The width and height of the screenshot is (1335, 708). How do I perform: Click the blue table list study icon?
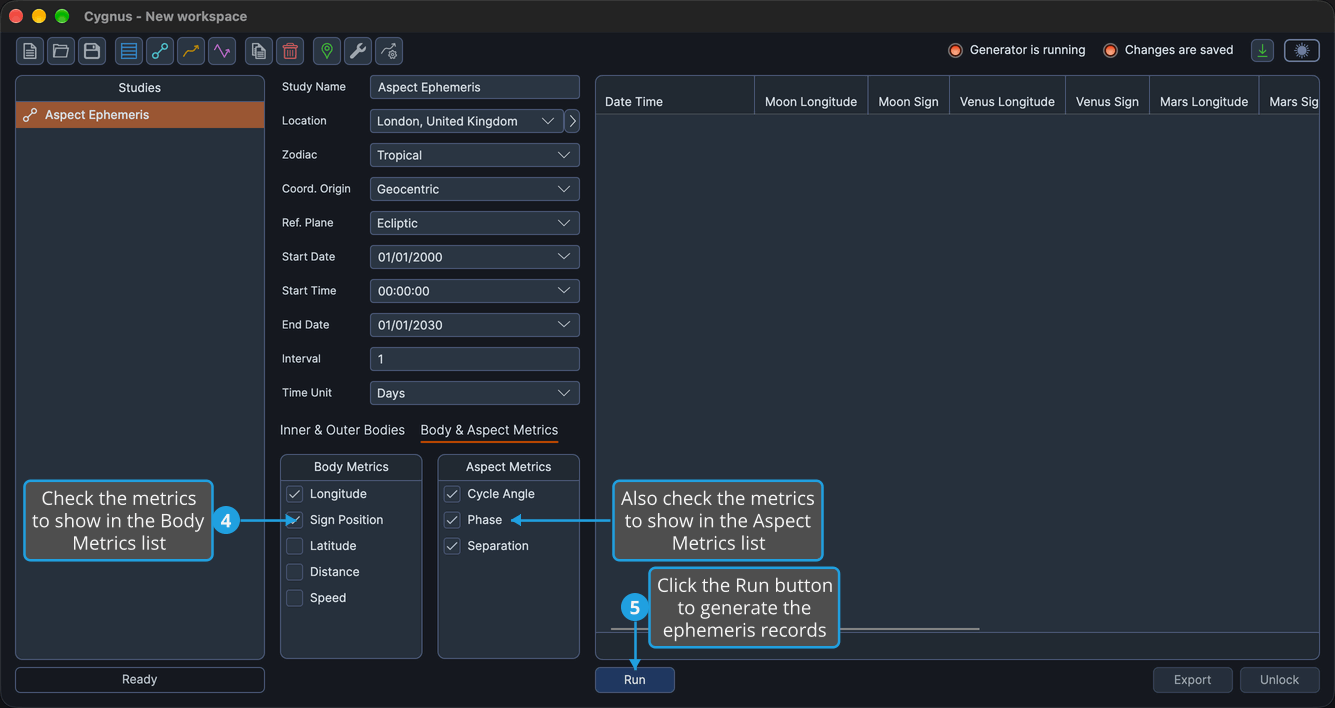pyautogui.click(x=129, y=51)
